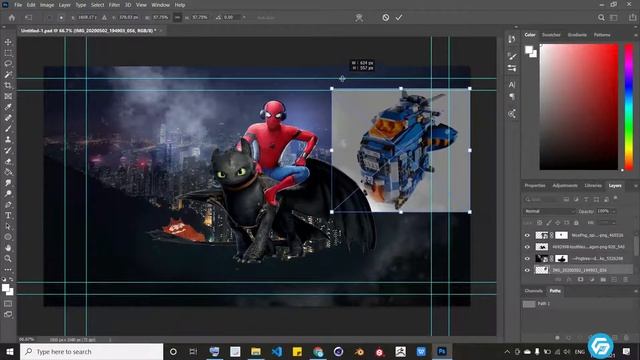Toggle warp mode icon in options bar

pos(359,18)
